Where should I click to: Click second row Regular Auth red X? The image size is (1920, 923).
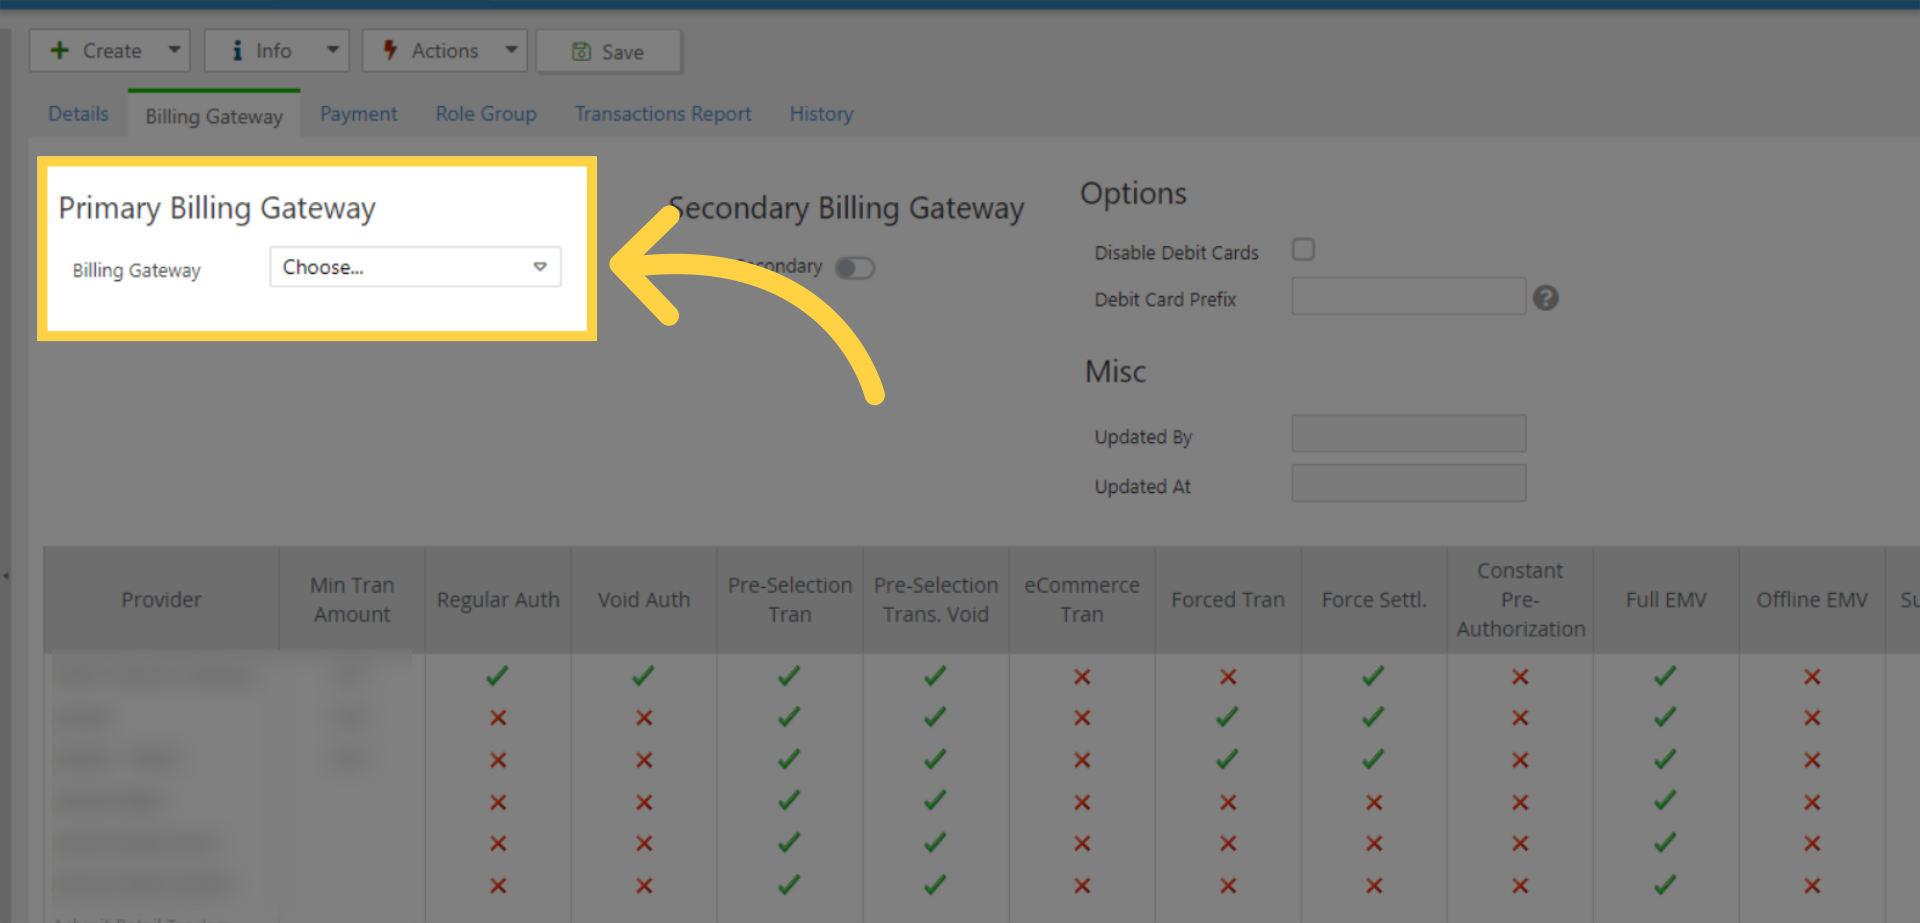pyautogui.click(x=498, y=718)
